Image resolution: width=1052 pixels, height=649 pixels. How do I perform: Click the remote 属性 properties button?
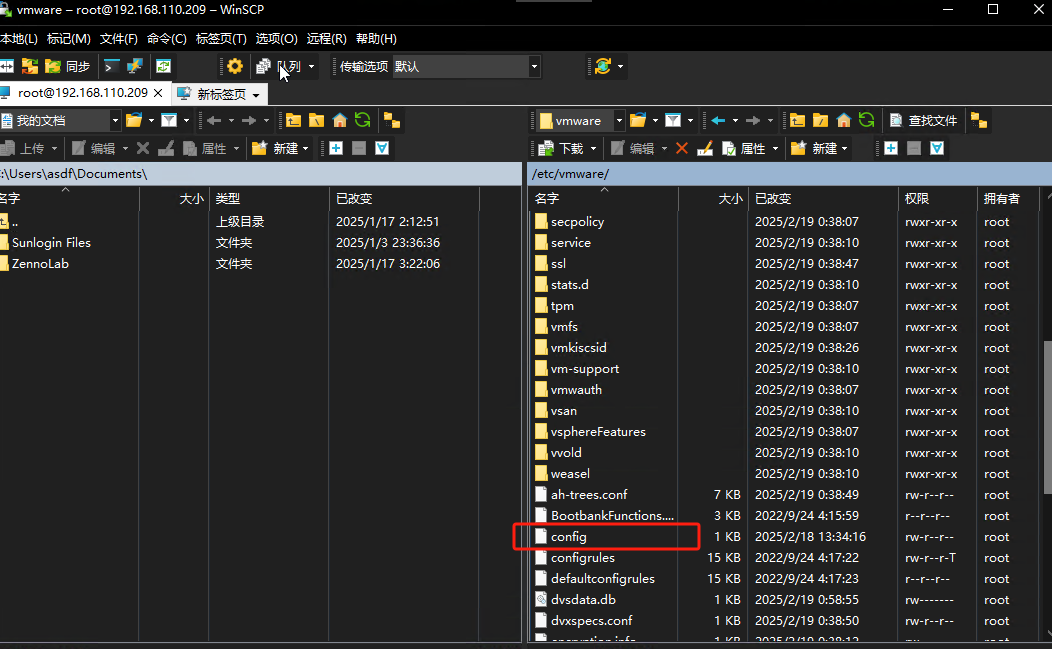pyautogui.click(x=744, y=148)
